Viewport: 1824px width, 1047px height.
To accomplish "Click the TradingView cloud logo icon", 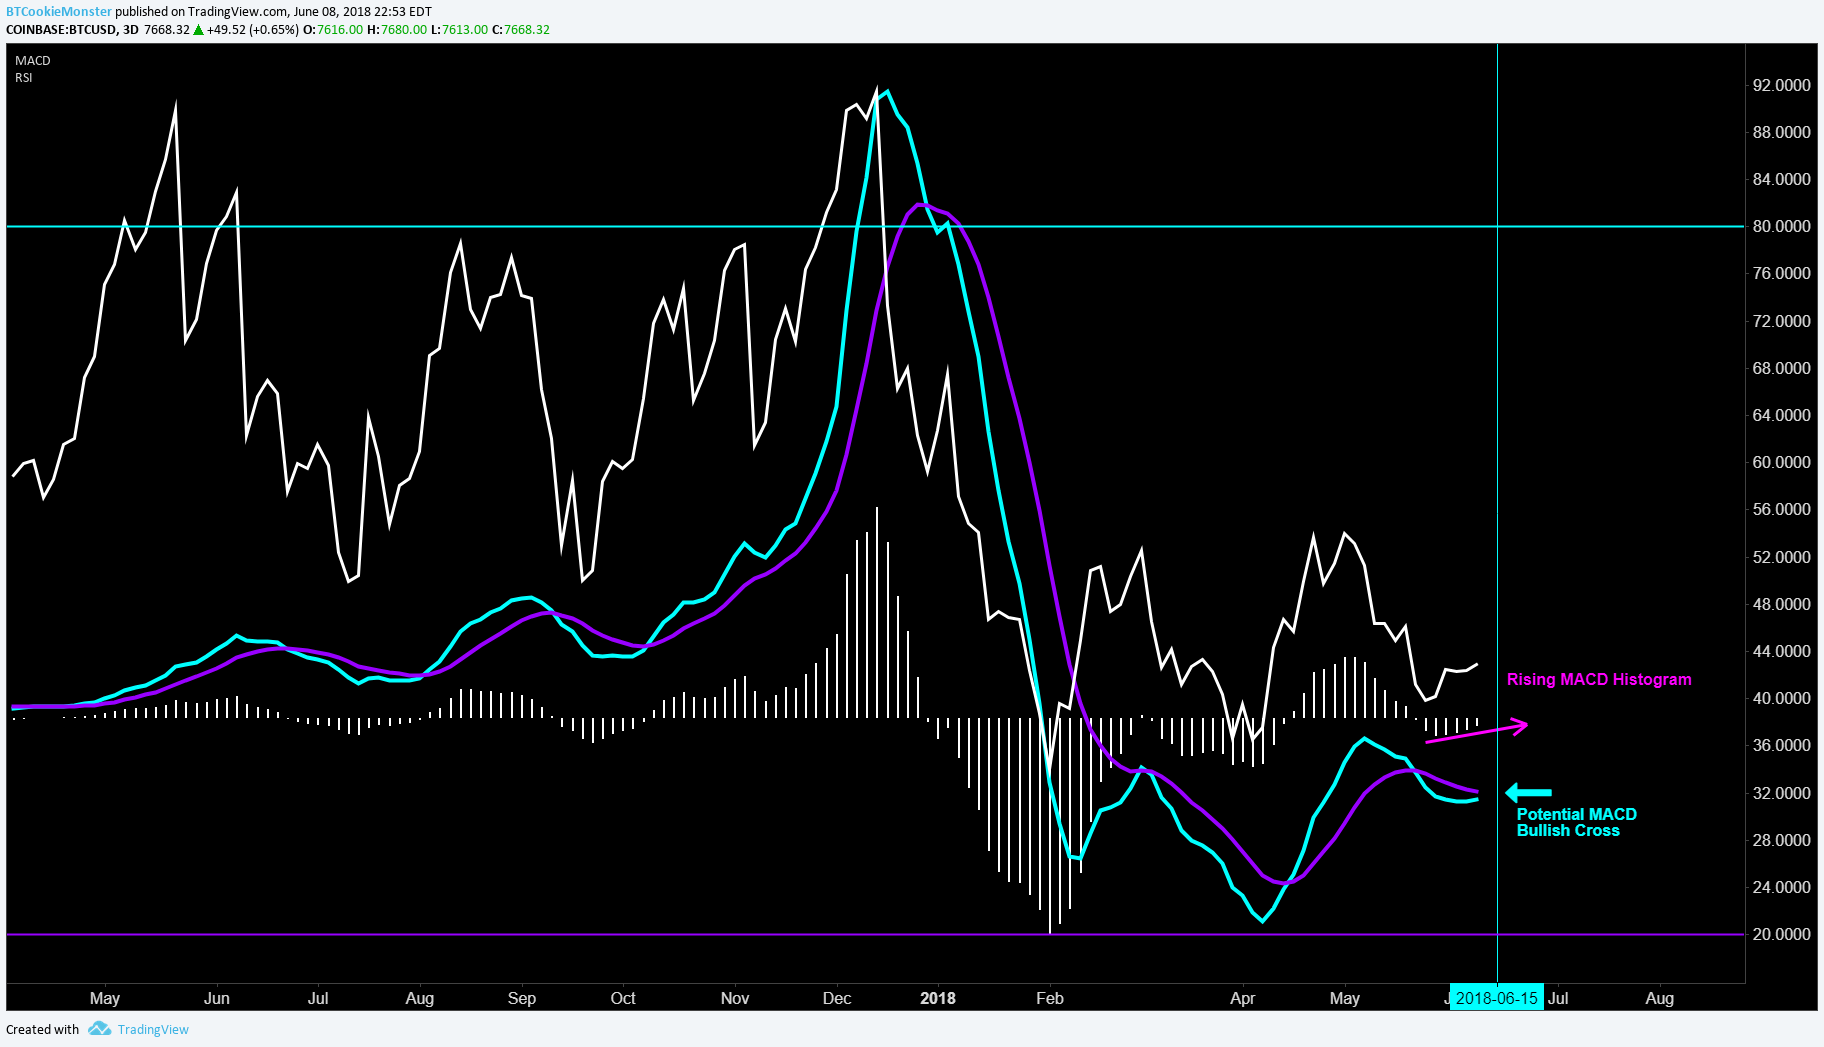I will tap(99, 1028).
